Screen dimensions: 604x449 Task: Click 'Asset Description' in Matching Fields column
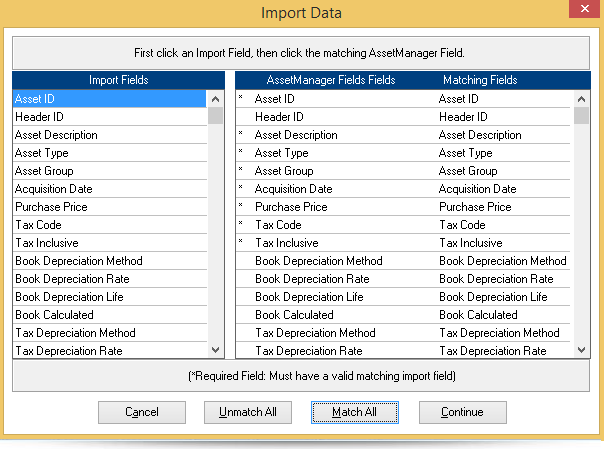click(x=480, y=135)
